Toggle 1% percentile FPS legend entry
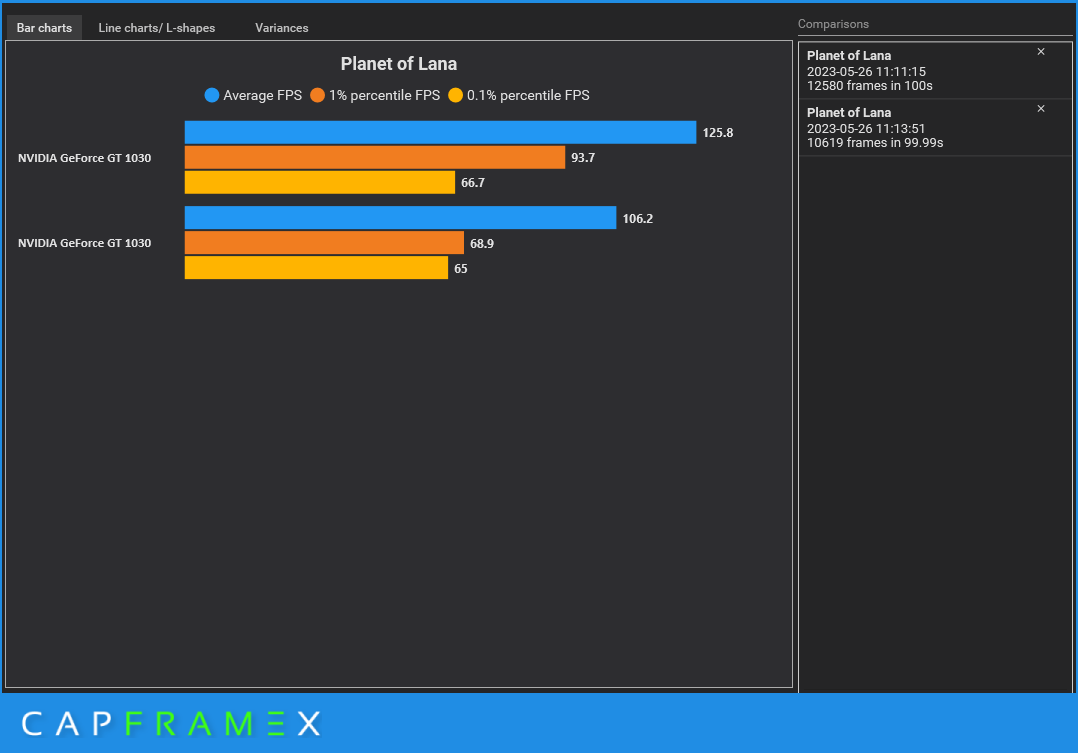 [x=375, y=96]
